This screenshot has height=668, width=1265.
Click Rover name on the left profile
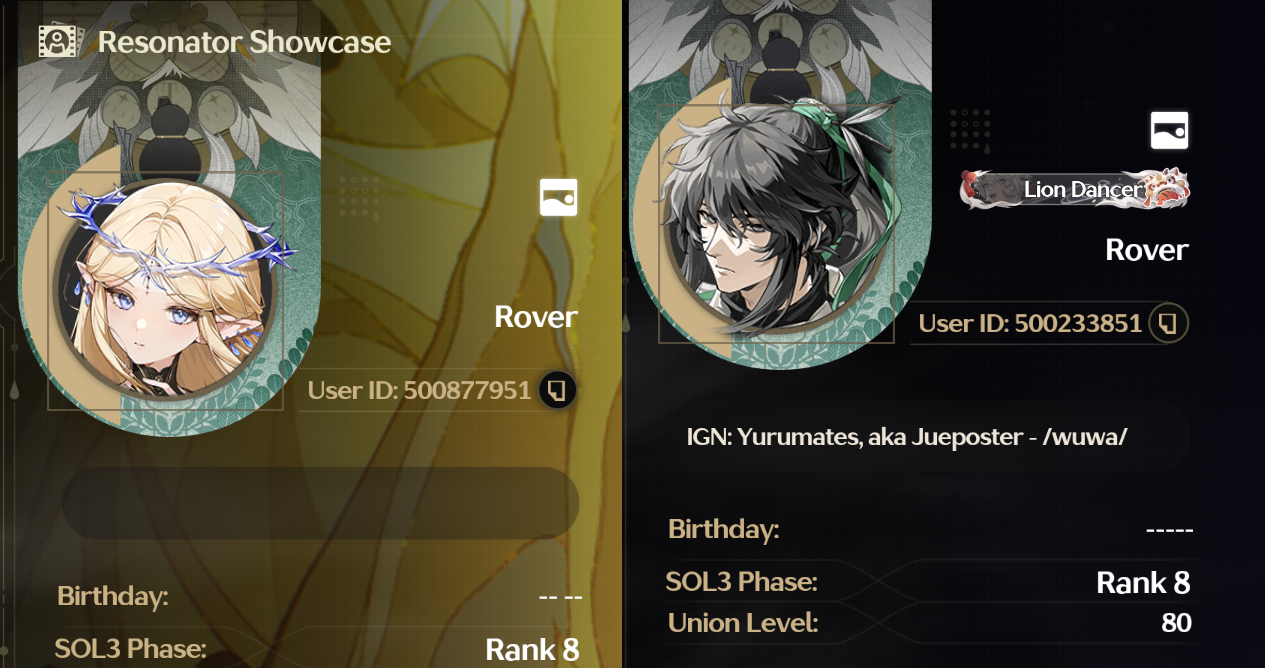coord(536,317)
